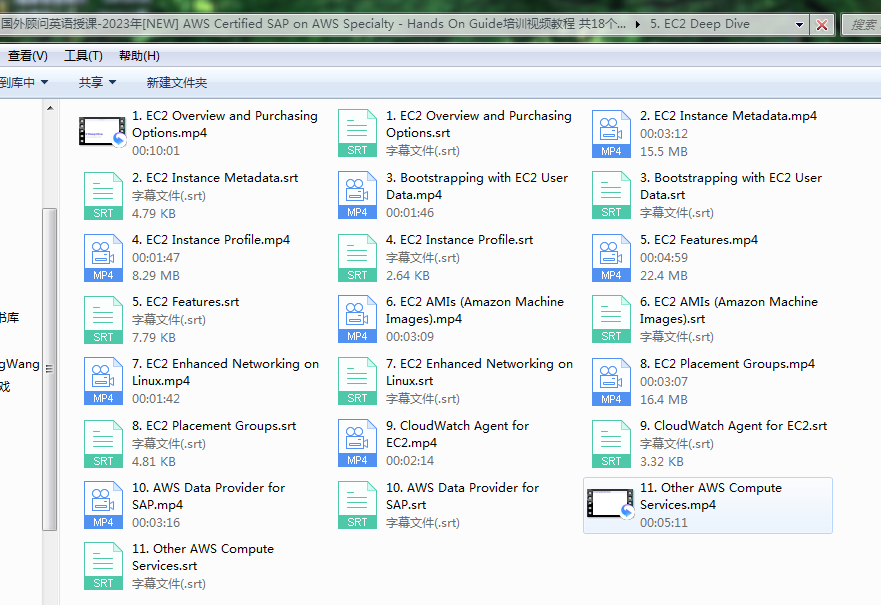Focus the 搜索 search box
881x605 pixels.
pyautogui.click(x=862, y=25)
